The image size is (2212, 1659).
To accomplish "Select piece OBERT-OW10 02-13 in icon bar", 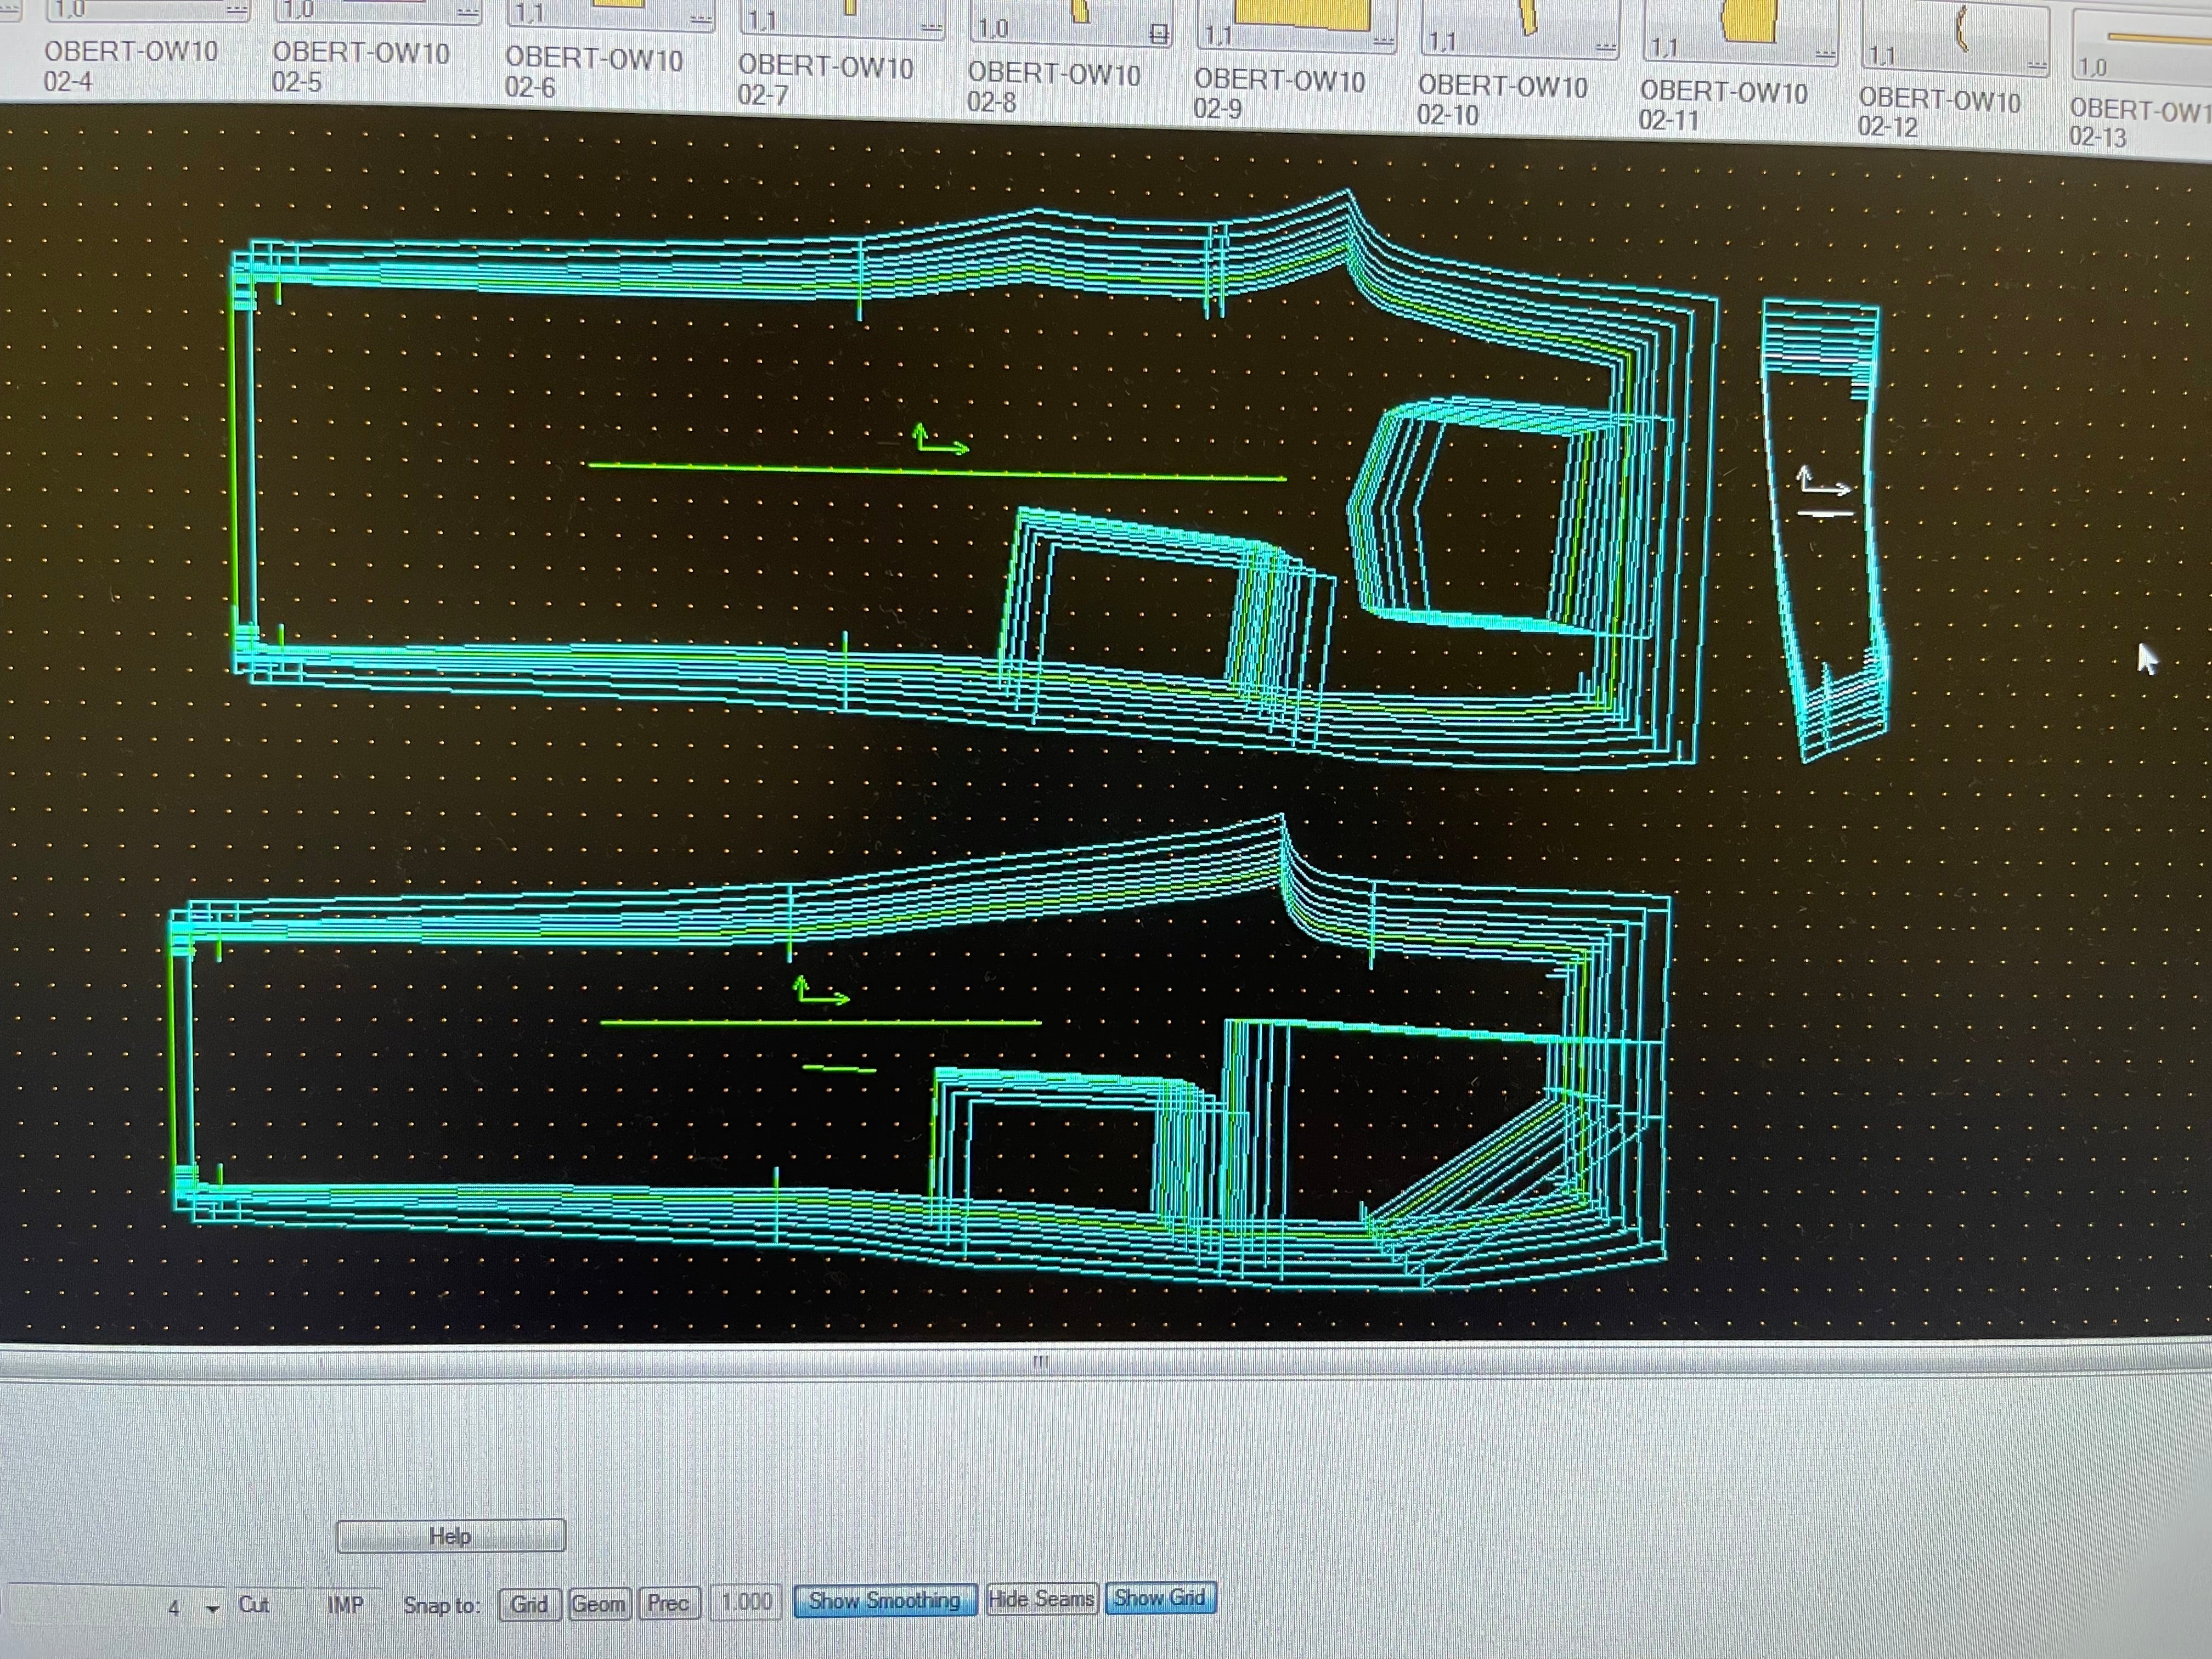I will 2140,123.
